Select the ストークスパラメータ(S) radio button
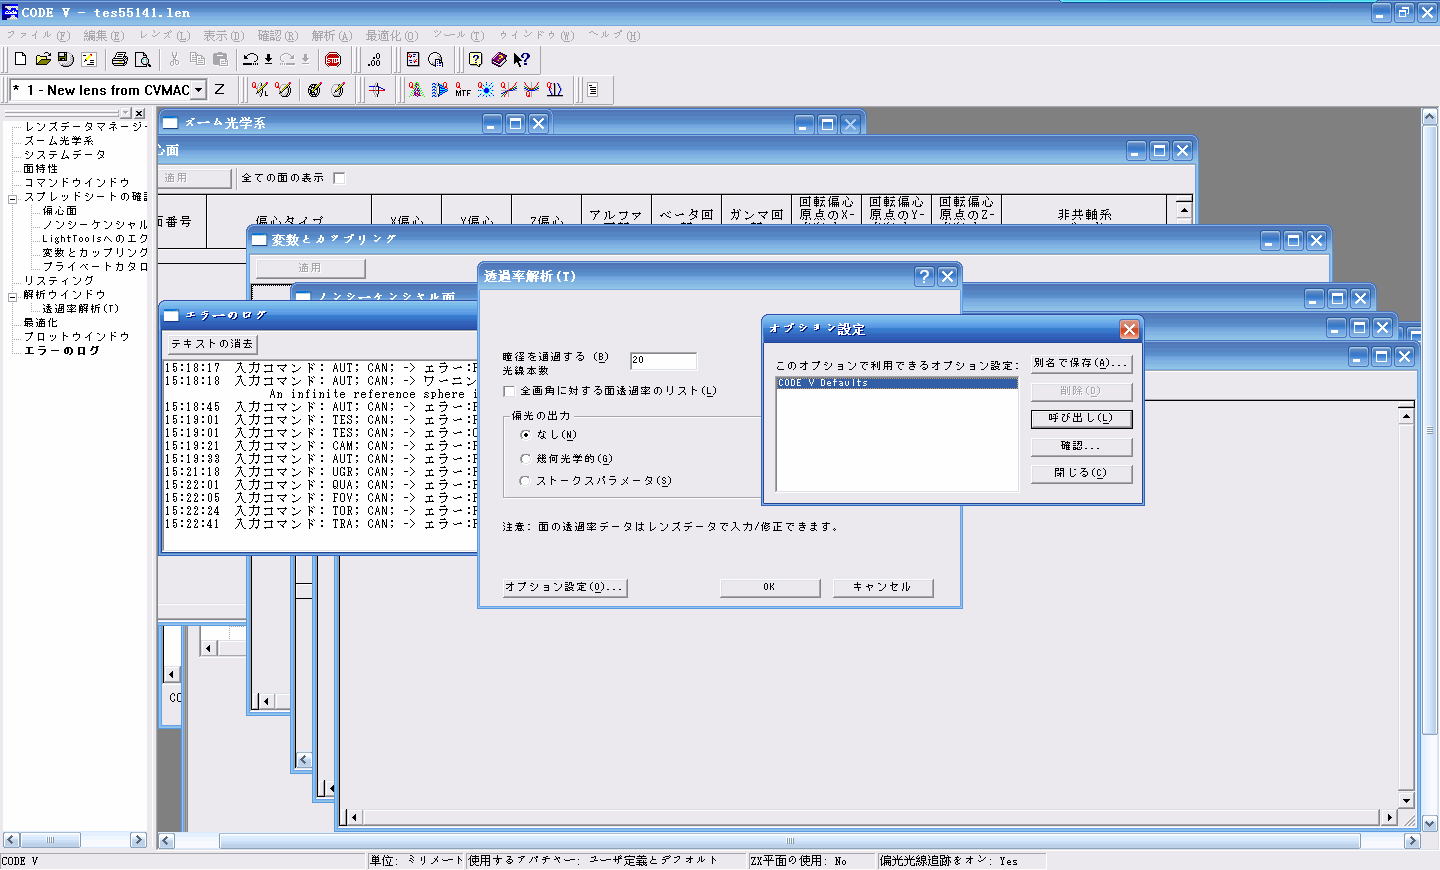 [526, 481]
